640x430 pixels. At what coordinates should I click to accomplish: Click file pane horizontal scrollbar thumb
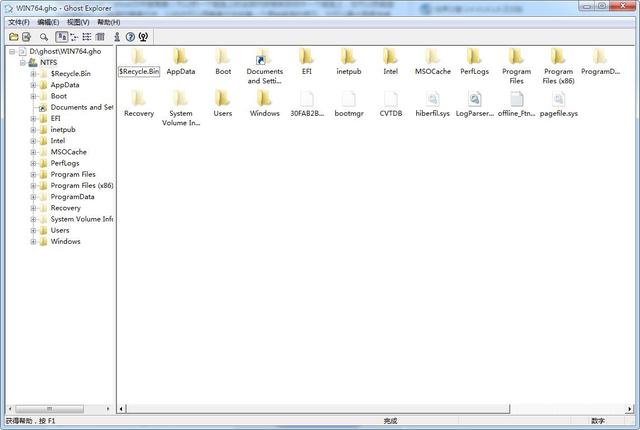[318, 408]
